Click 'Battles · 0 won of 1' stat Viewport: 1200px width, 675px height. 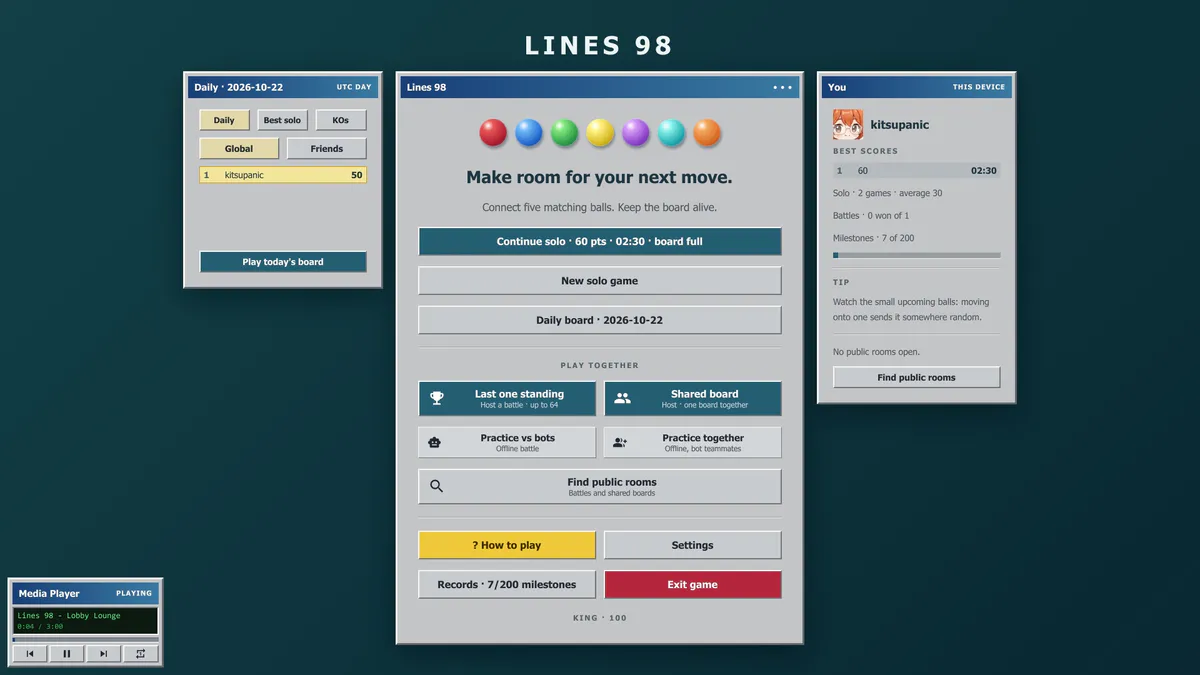tap(871, 216)
